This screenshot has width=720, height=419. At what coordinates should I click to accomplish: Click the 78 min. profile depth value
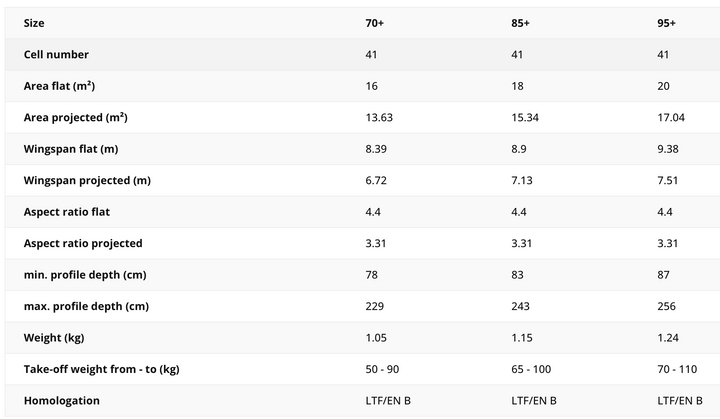[x=372, y=275]
